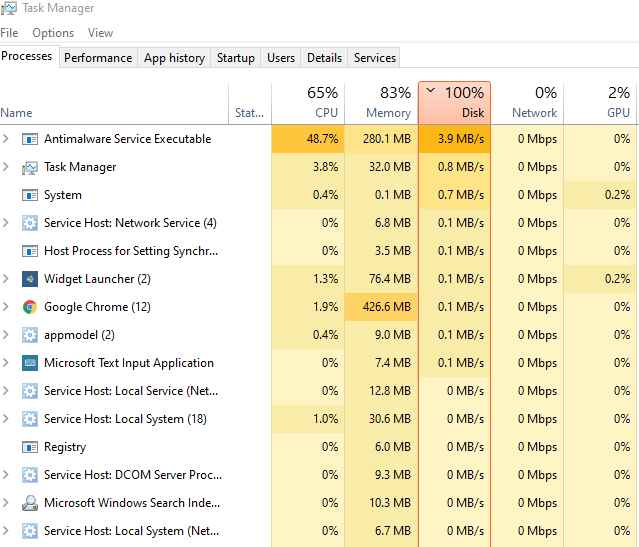Screen dimensions: 639x547
Task: Open the Users tab
Action: 281,58
